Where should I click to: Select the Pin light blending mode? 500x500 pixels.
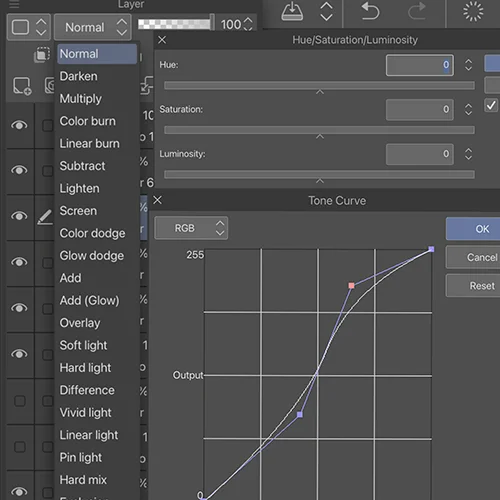(x=97, y=457)
